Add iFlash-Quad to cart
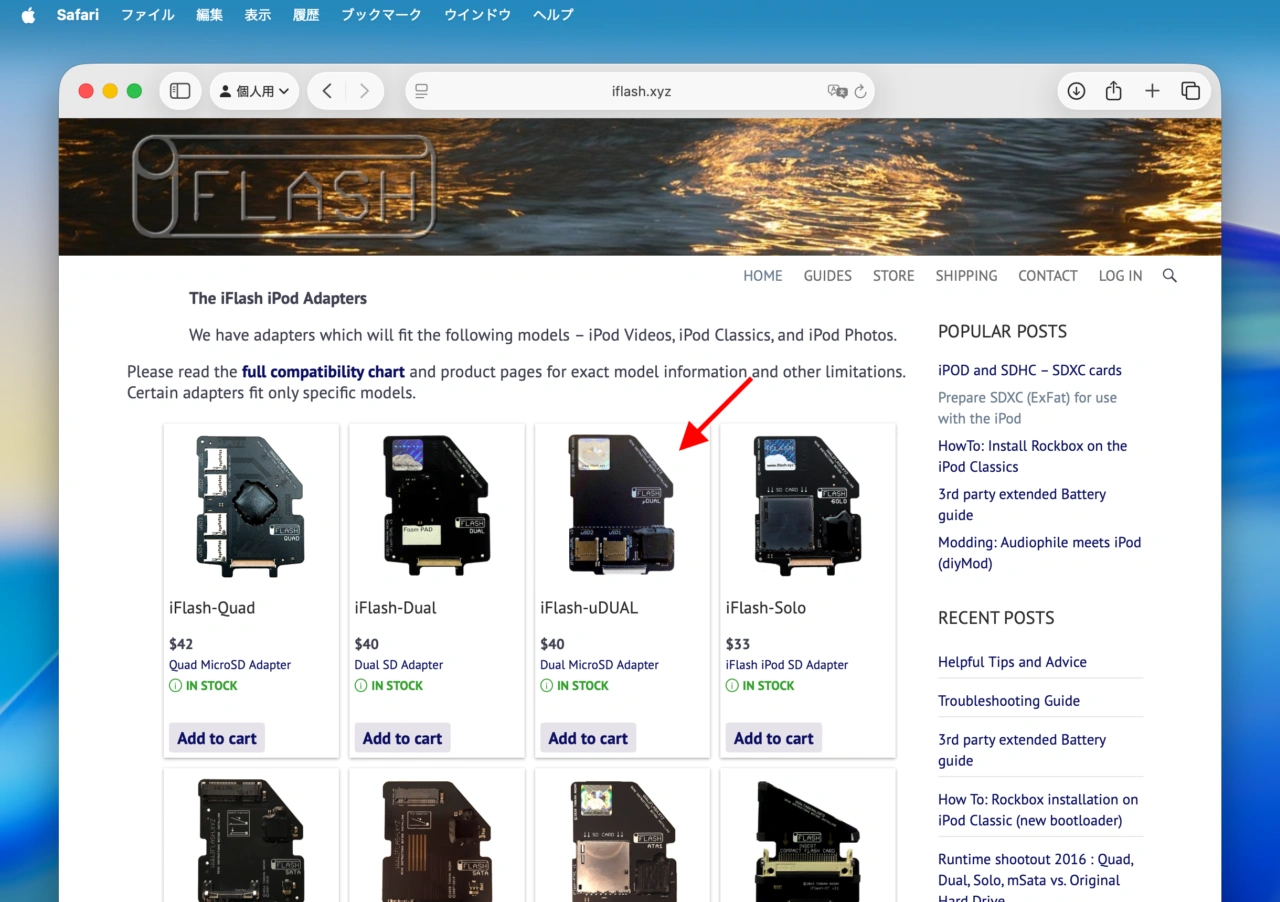 [217, 738]
